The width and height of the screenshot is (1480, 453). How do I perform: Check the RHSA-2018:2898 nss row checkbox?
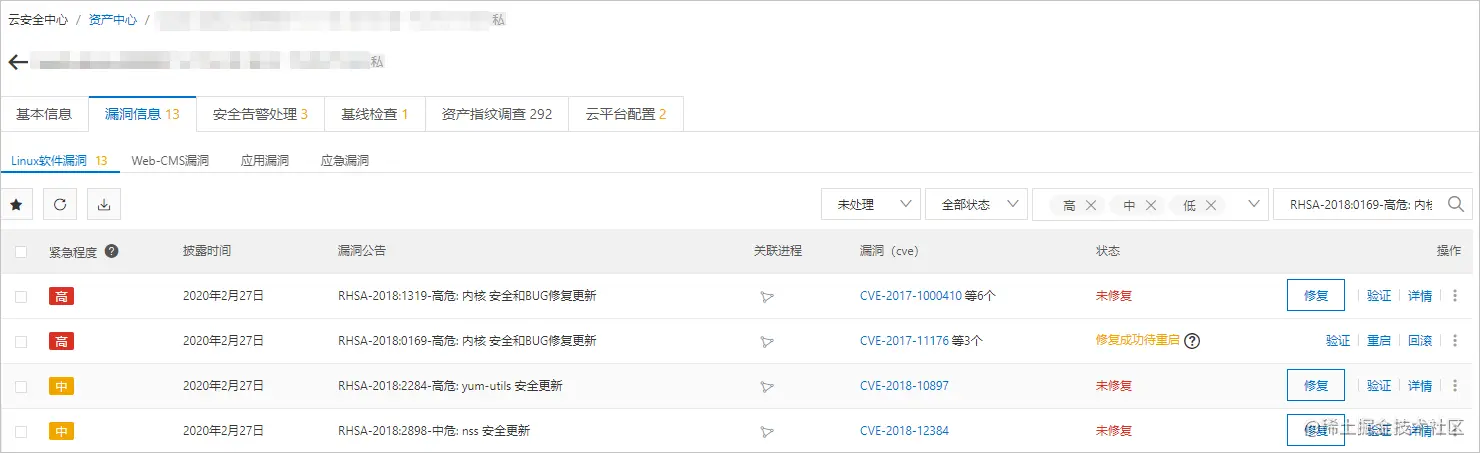click(x=21, y=432)
